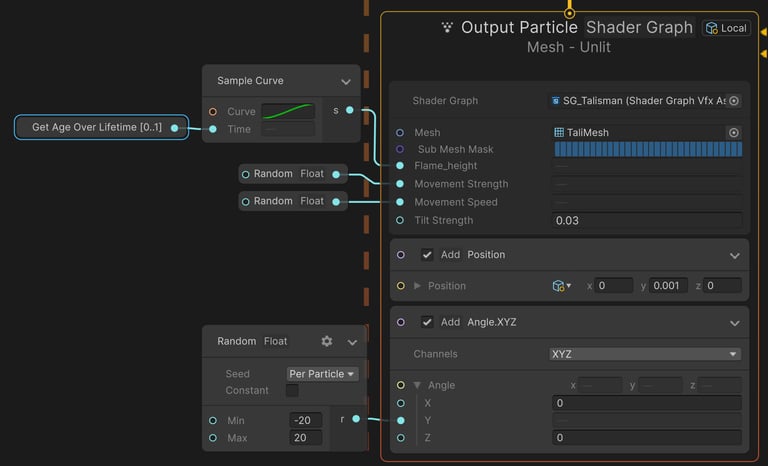Select the Get Age Over Lifetime node
Image resolution: width=768 pixels, height=466 pixels.
tap(96, 127)
